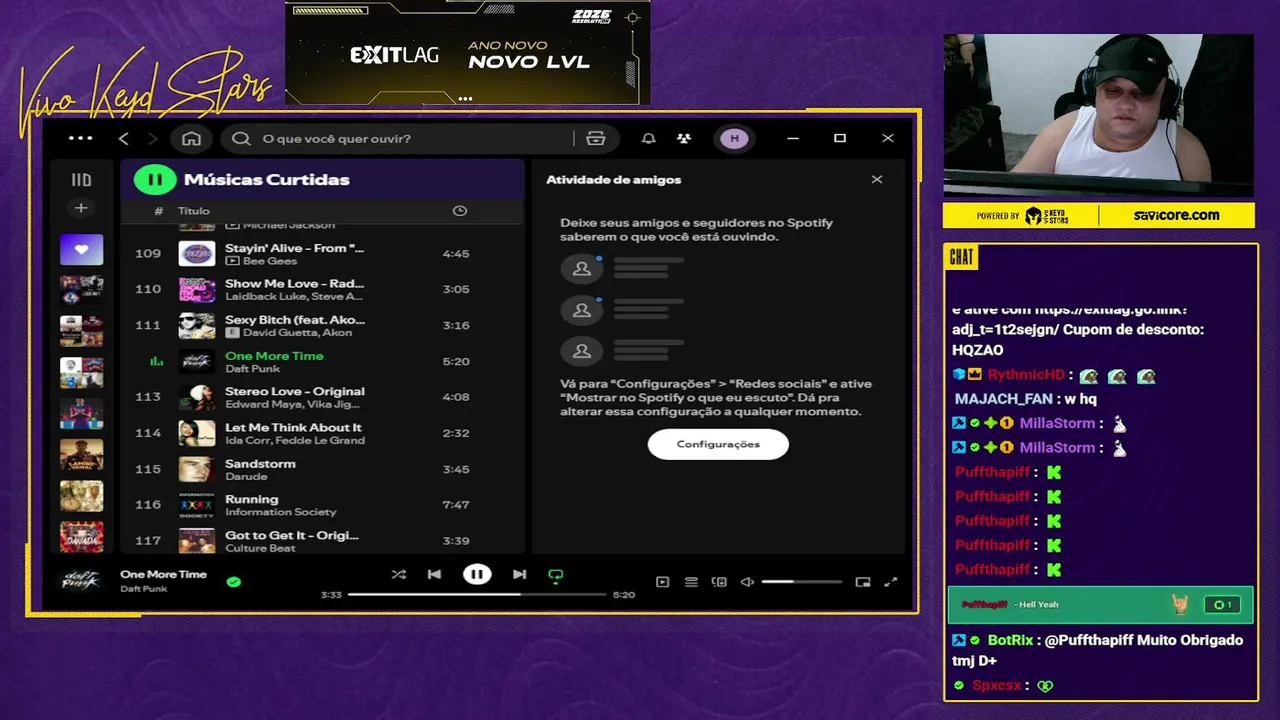Click the Músicas Curtidas title
Viewport: 1280px width, 720px height.
[267, 180]
